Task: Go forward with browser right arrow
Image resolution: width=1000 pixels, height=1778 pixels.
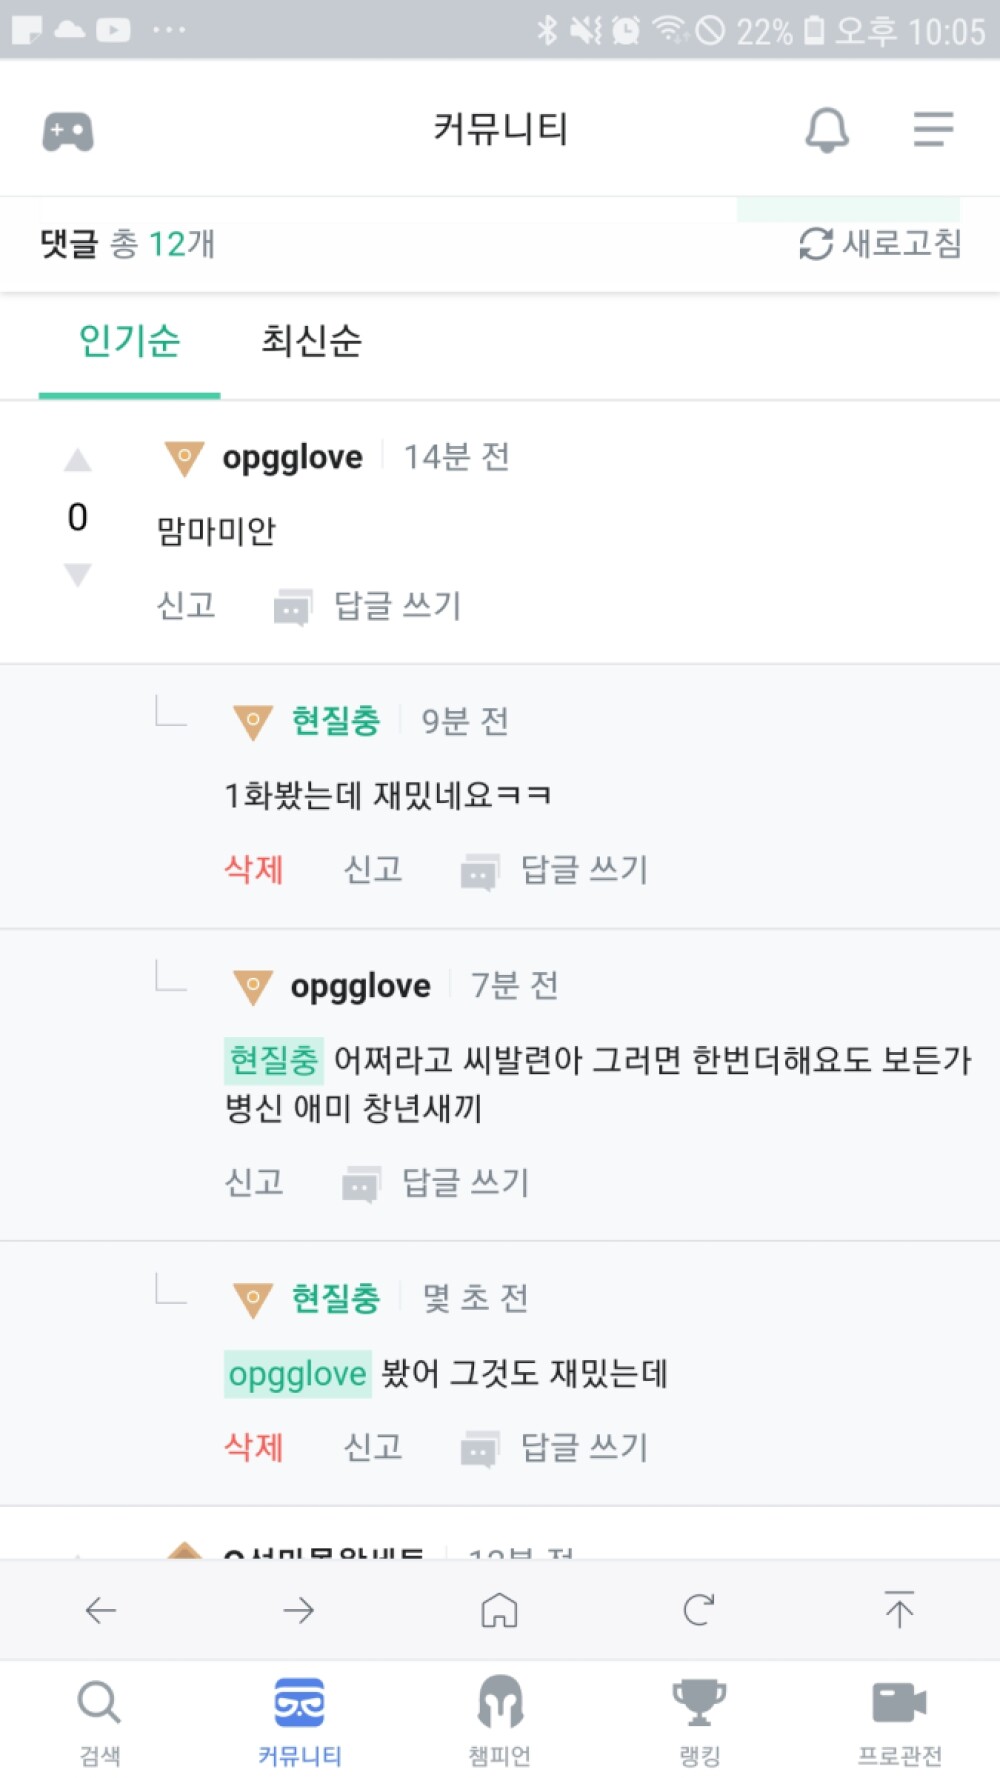Action: pyautogui.click(x=299, y=1610)
